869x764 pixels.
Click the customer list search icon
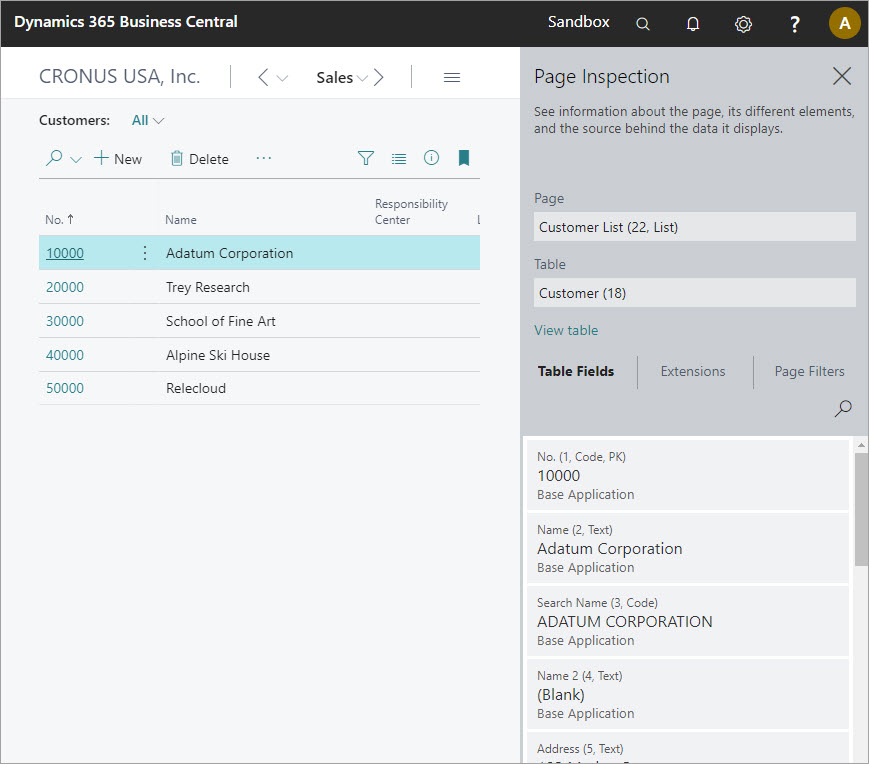pos(54,158)
